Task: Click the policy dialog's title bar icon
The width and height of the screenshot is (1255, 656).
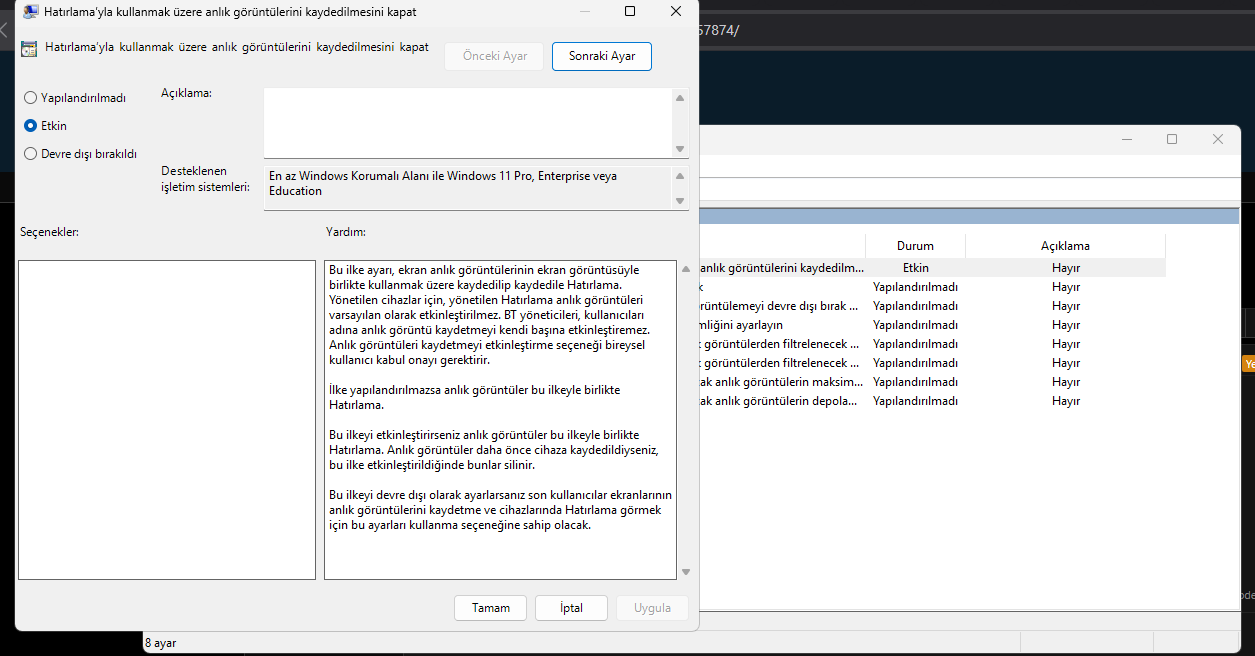Action: click(x=30, y=12)
